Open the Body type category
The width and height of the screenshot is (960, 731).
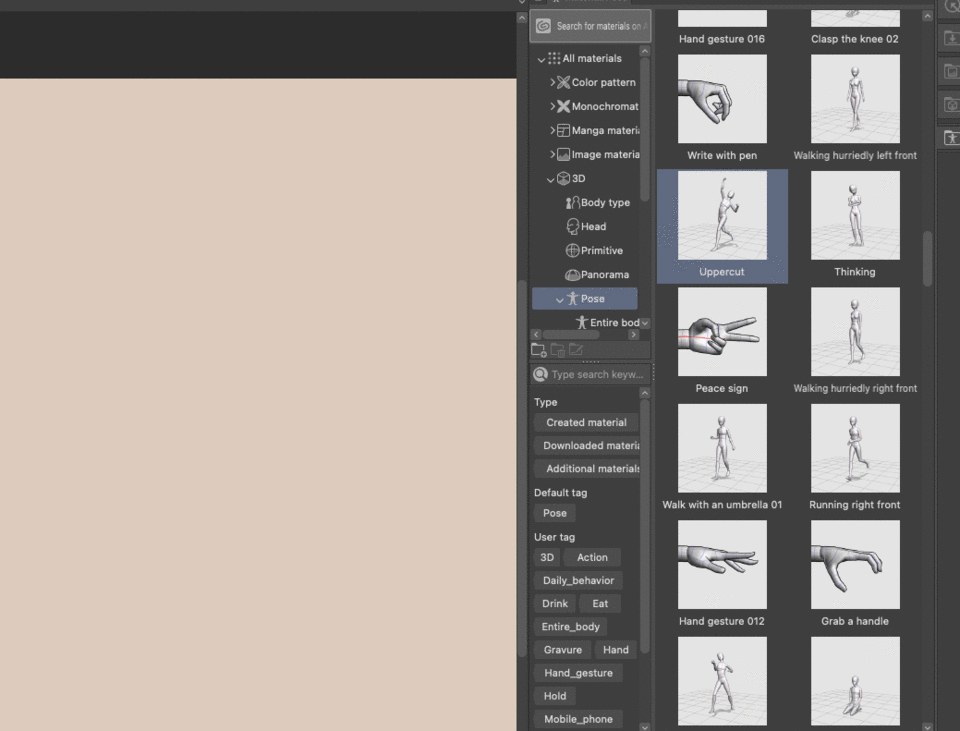(x=598, y=203)
